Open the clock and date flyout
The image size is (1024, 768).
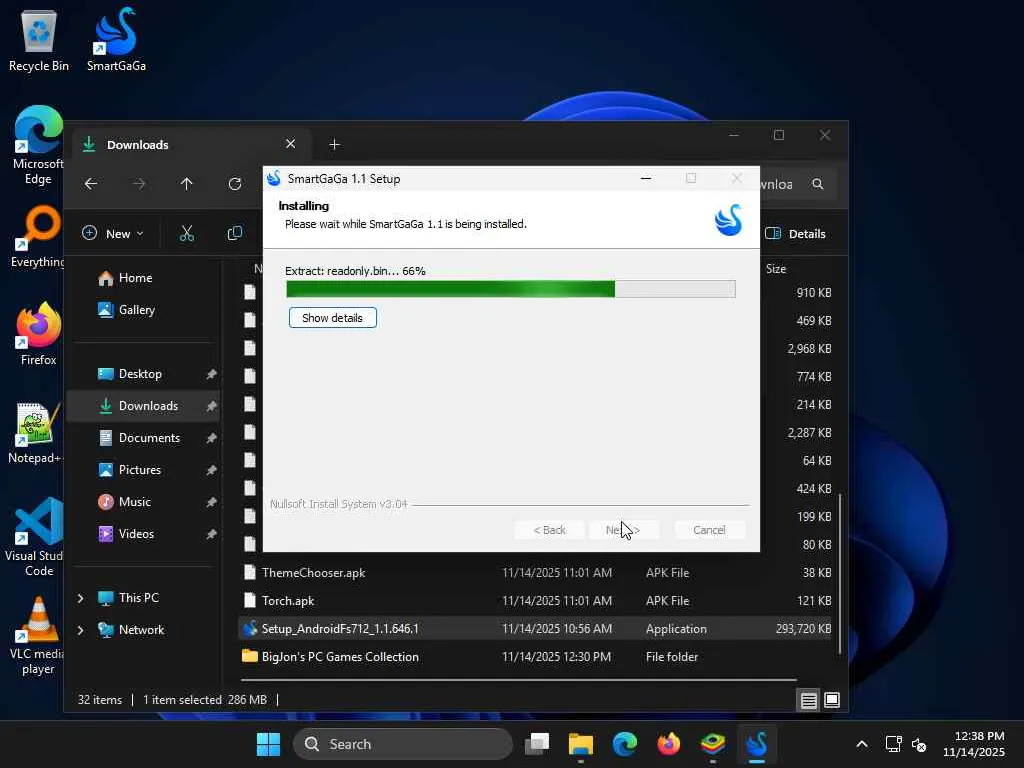coord(974,744)
